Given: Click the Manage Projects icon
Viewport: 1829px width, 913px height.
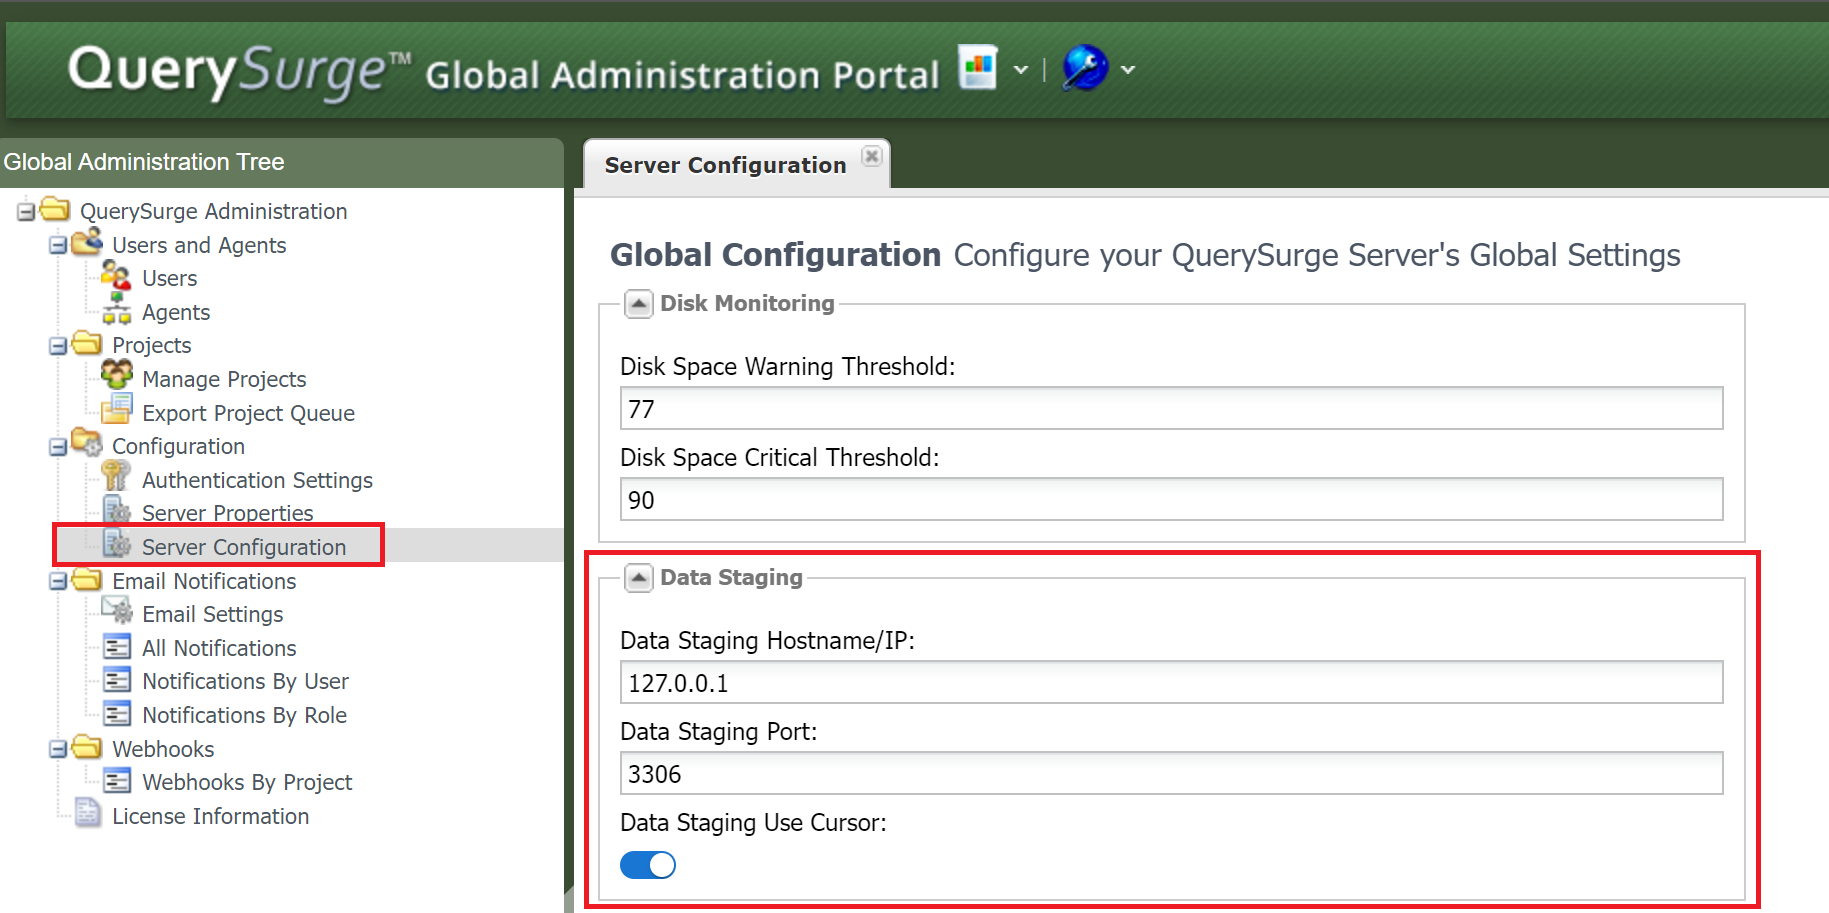Looking at the screenshot, I should [x=117, y=376].
